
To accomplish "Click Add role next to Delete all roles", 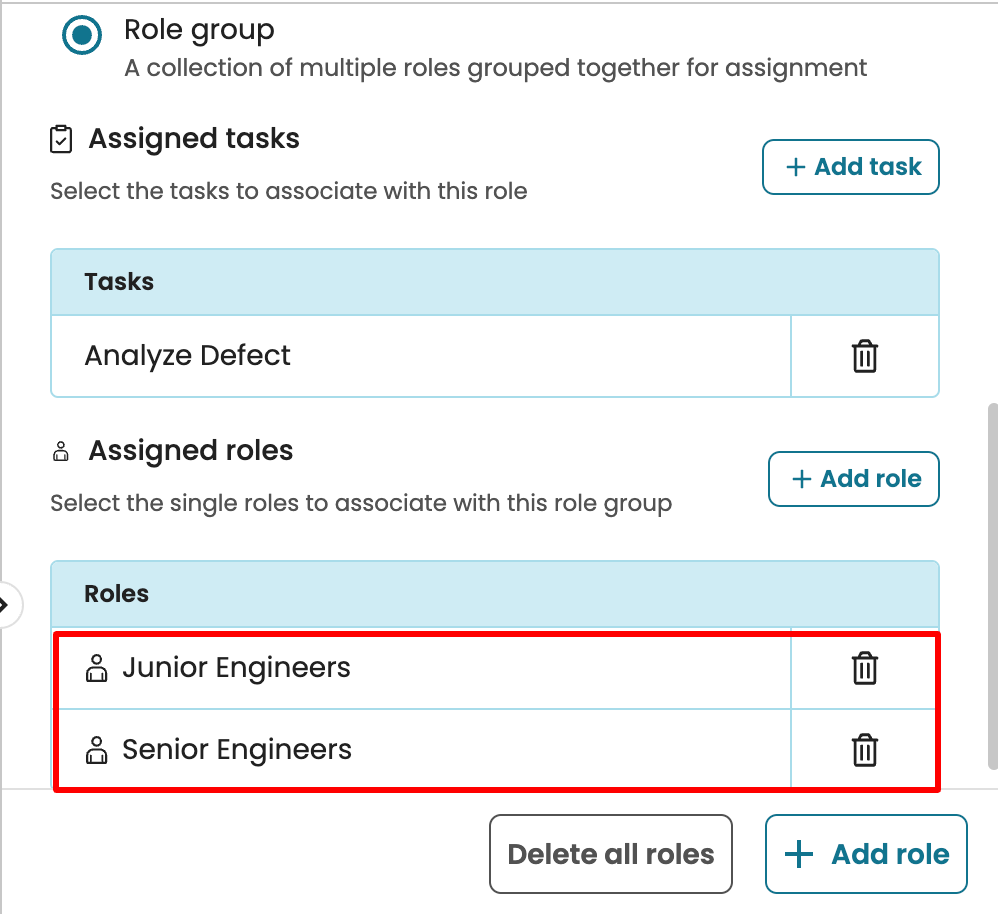I will 866,854.
